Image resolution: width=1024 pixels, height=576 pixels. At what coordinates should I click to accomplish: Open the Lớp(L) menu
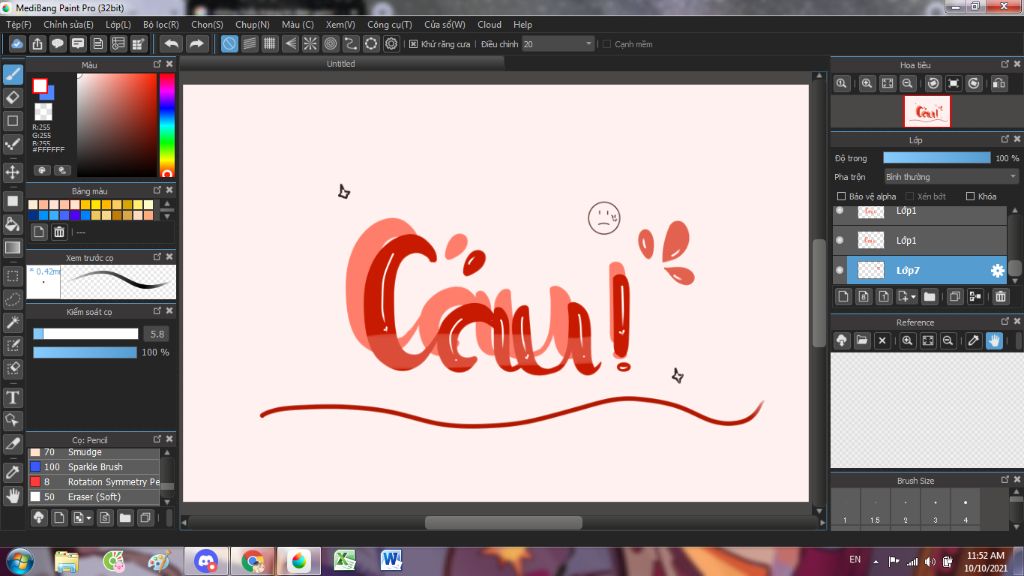coord(118,24)
